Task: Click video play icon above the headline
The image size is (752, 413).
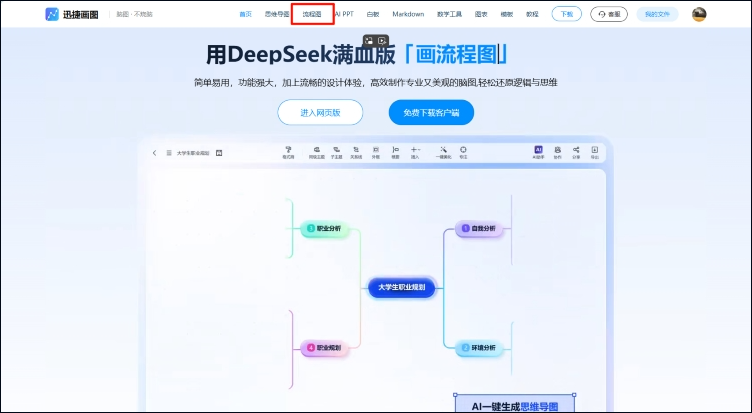Action: (x=382, y=41)
